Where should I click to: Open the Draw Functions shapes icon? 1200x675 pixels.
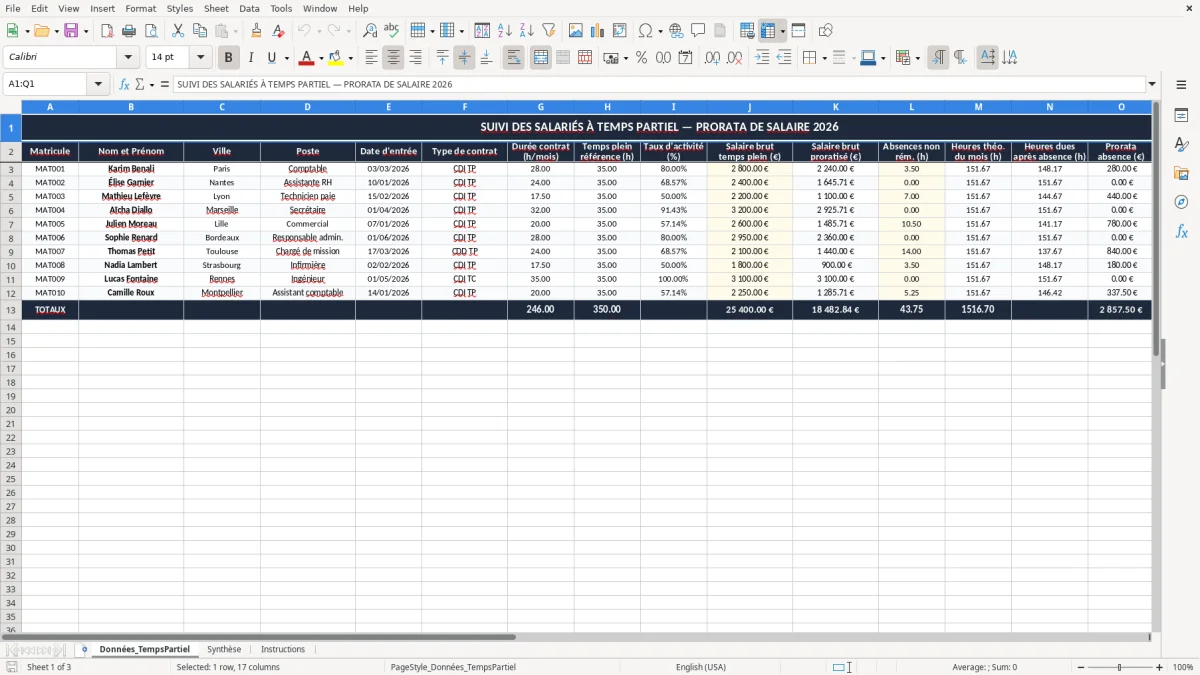825,31
